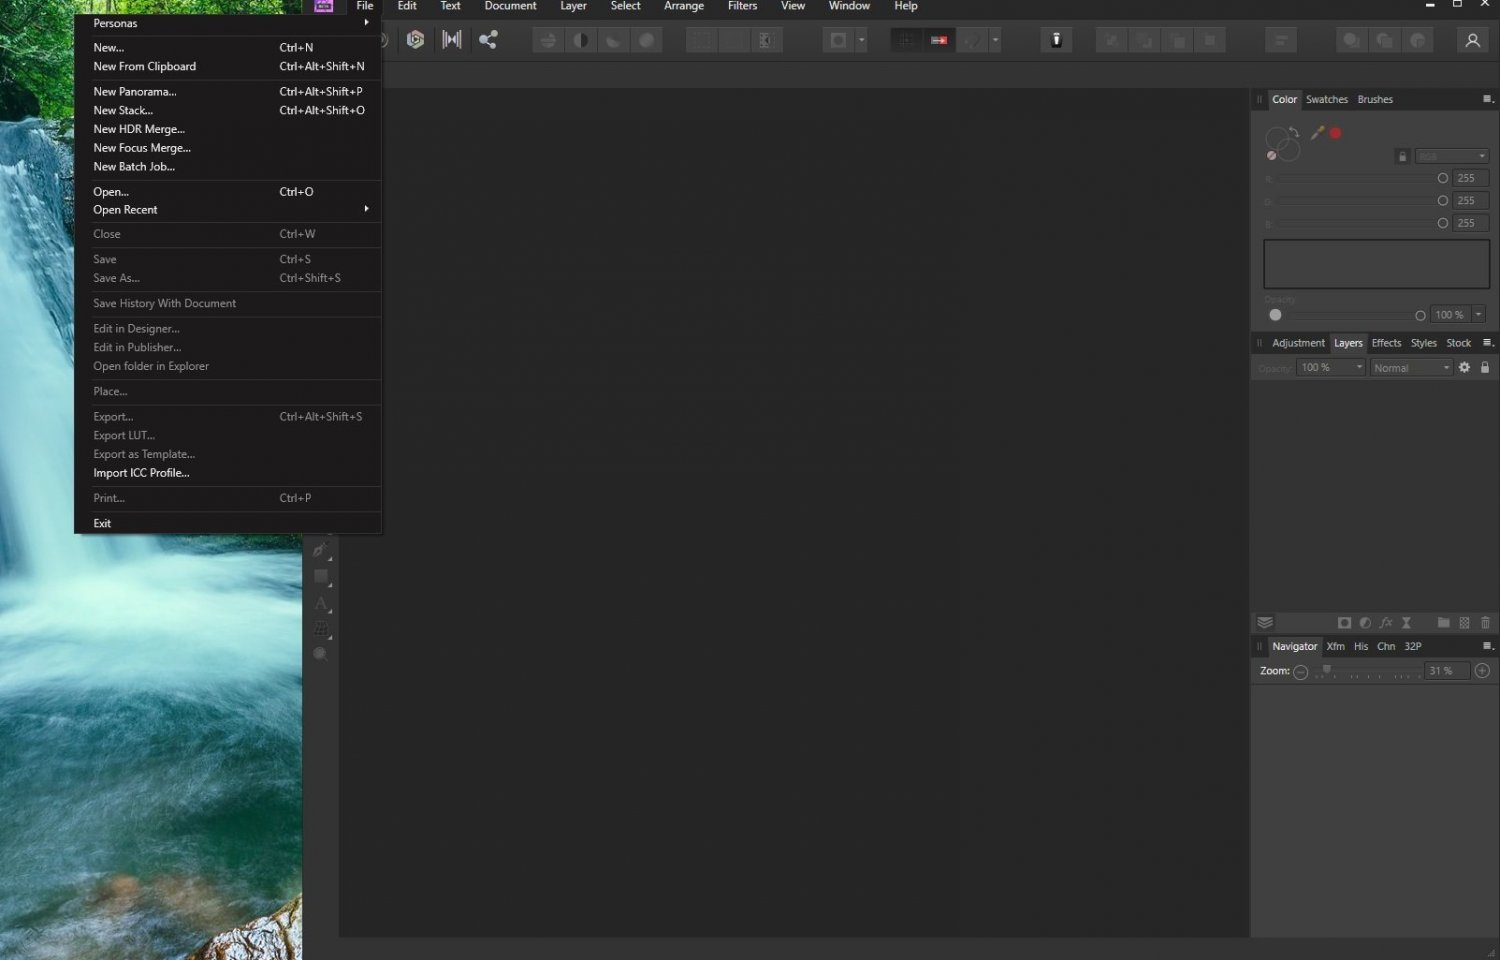The width and height of the screenshot is (1500, 960).
Task: Open the Chn panel tab
Action: (x=1386, y=646)
